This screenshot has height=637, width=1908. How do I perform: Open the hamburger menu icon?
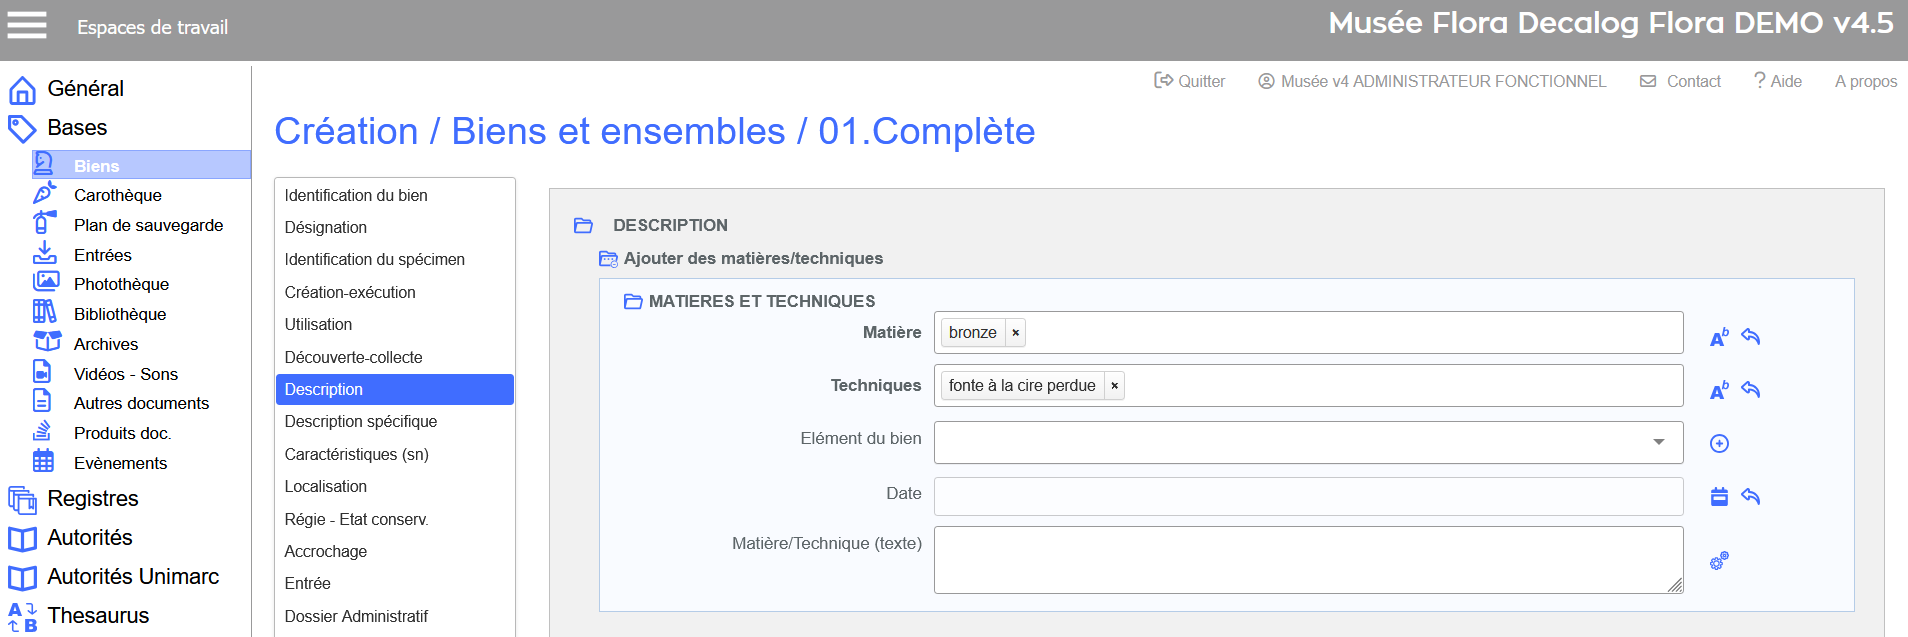(27, 25)
